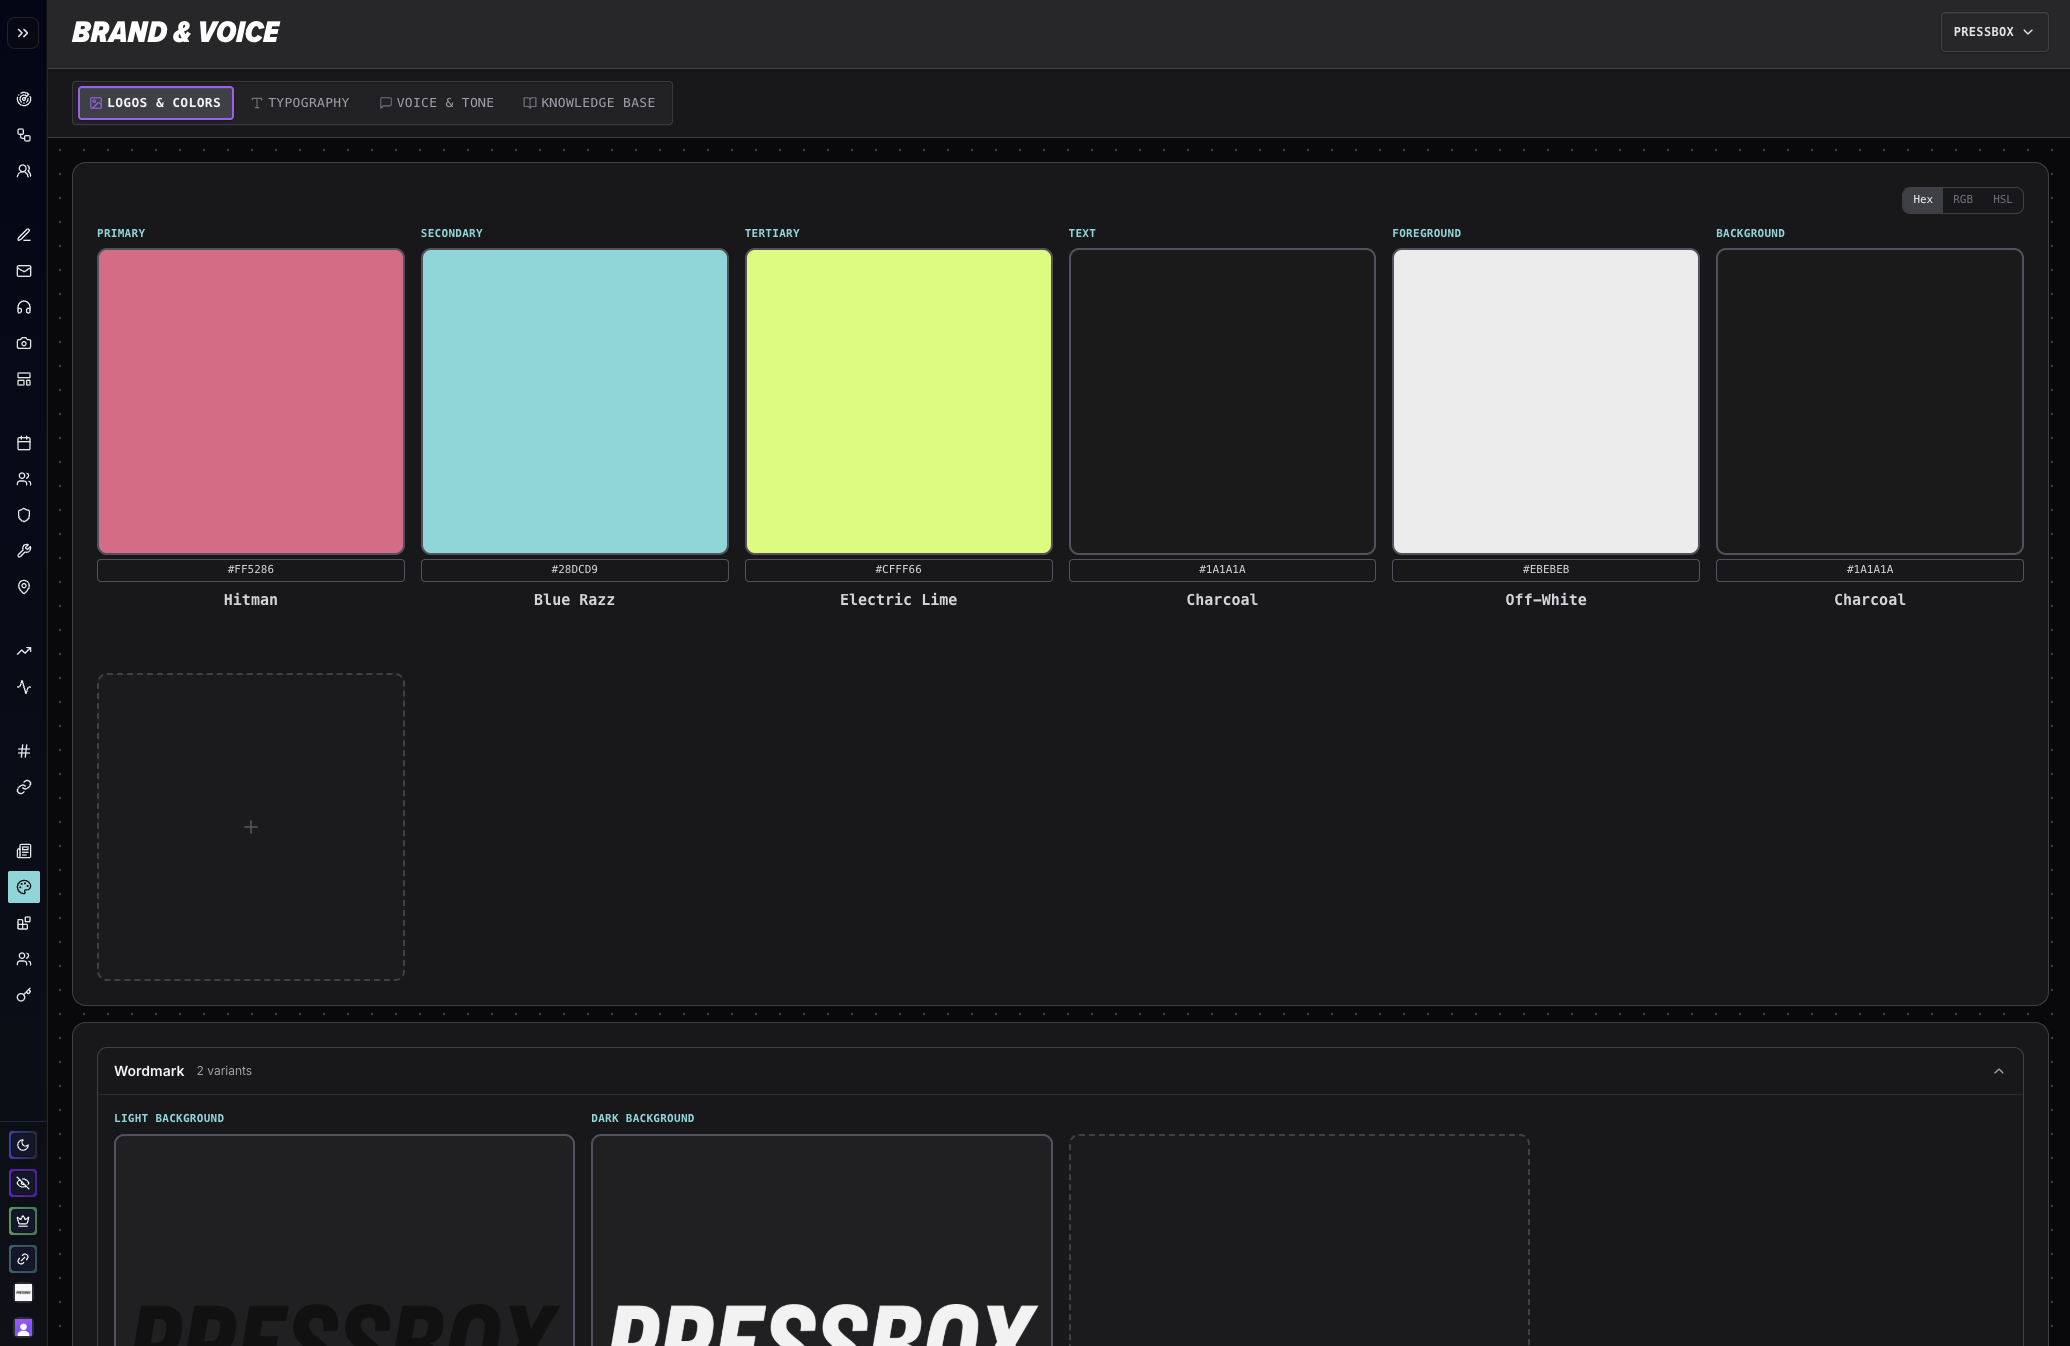Toggle the crossed-eye visibility button
This screenshot has width=2070, height=1346.
[23, 1183]
